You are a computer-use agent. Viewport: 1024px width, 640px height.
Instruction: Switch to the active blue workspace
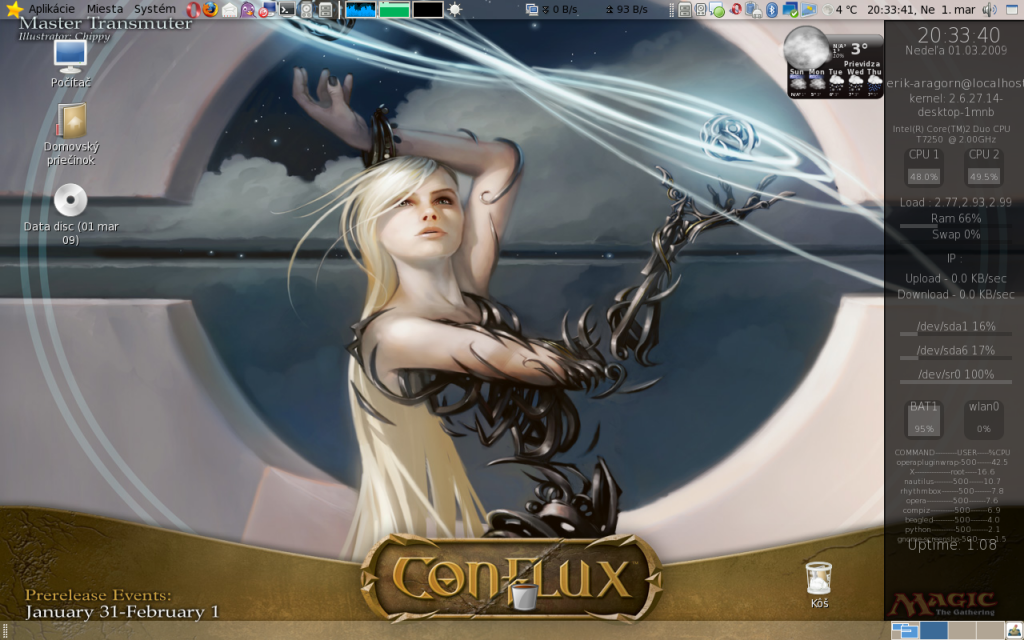[x=934, y=630]
